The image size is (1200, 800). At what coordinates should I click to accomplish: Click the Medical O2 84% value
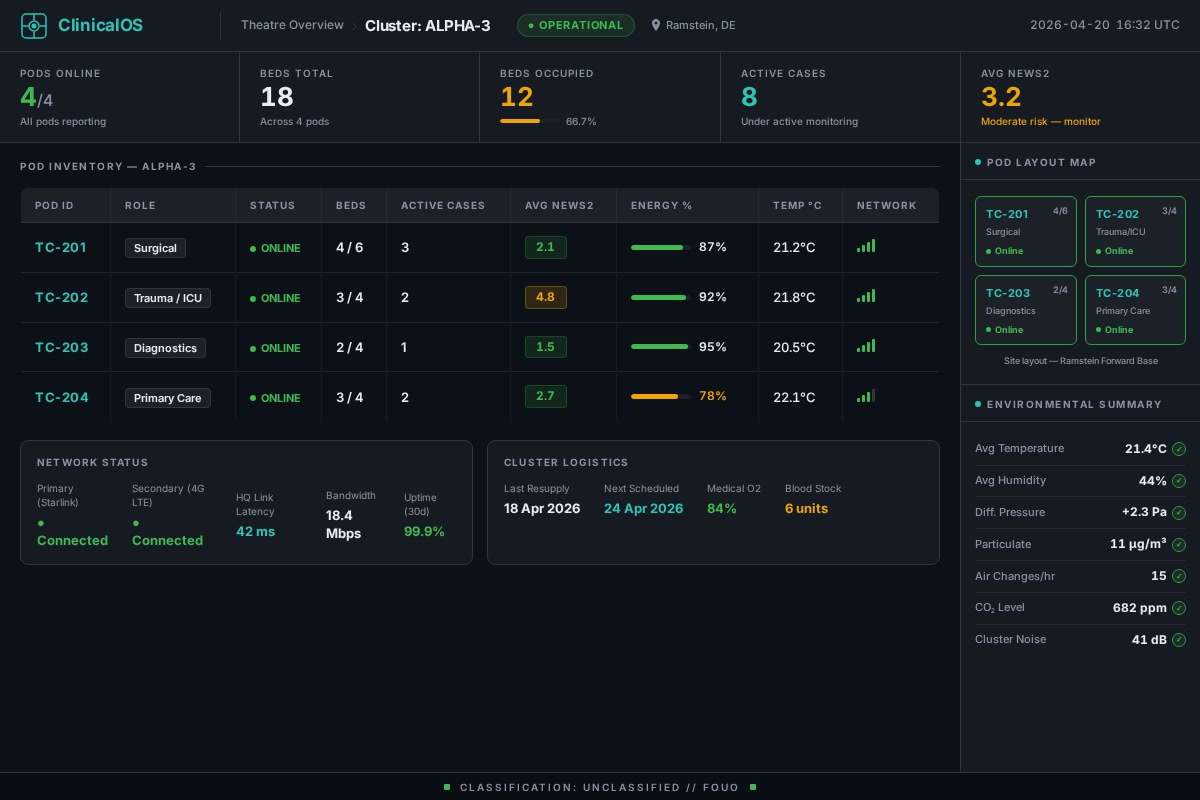(722, 509)
